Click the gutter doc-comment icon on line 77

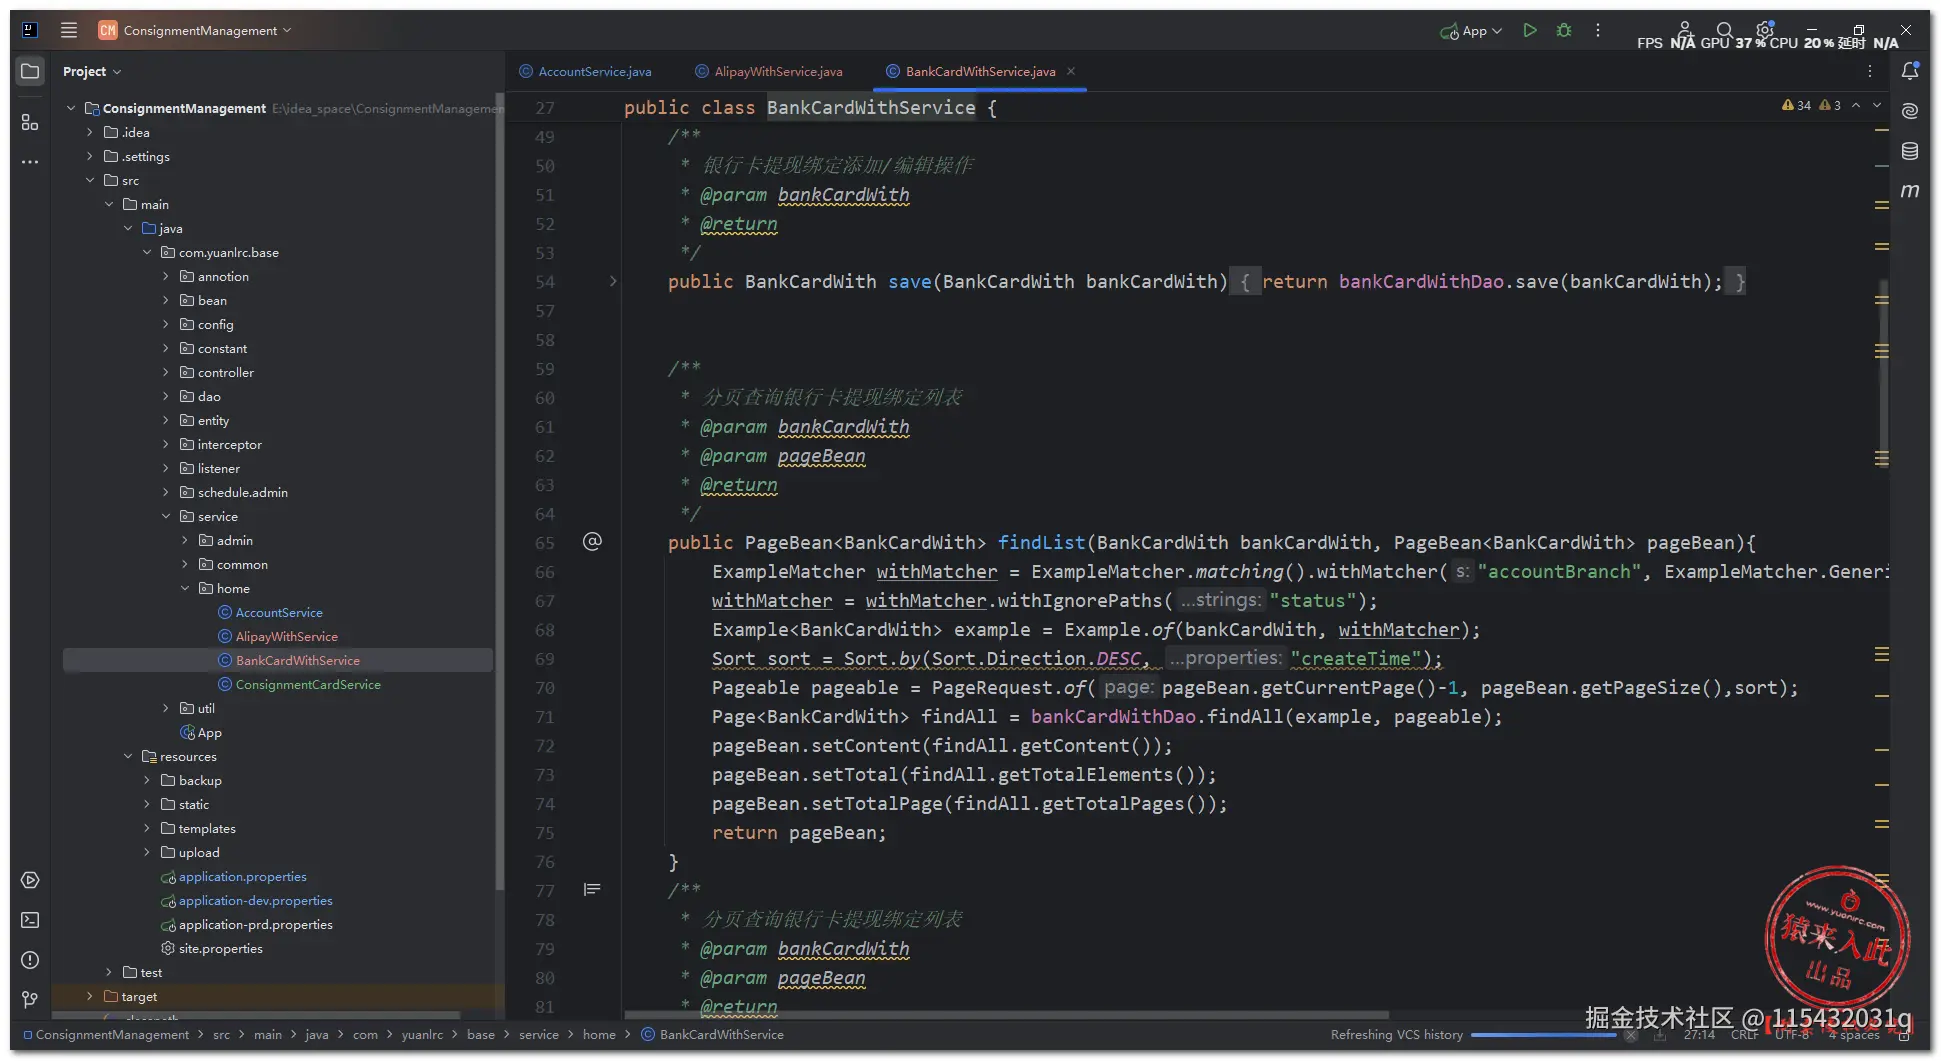(x=592, y=889)
